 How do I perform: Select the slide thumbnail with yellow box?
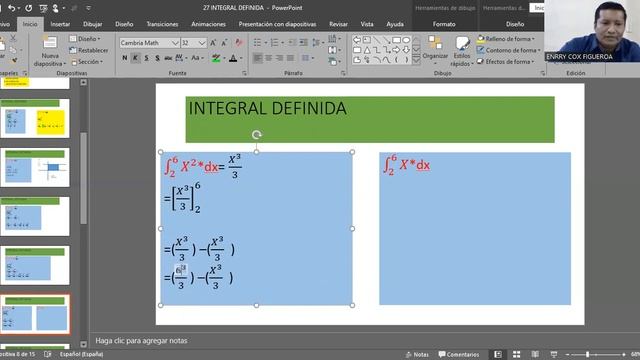point(35,118)
